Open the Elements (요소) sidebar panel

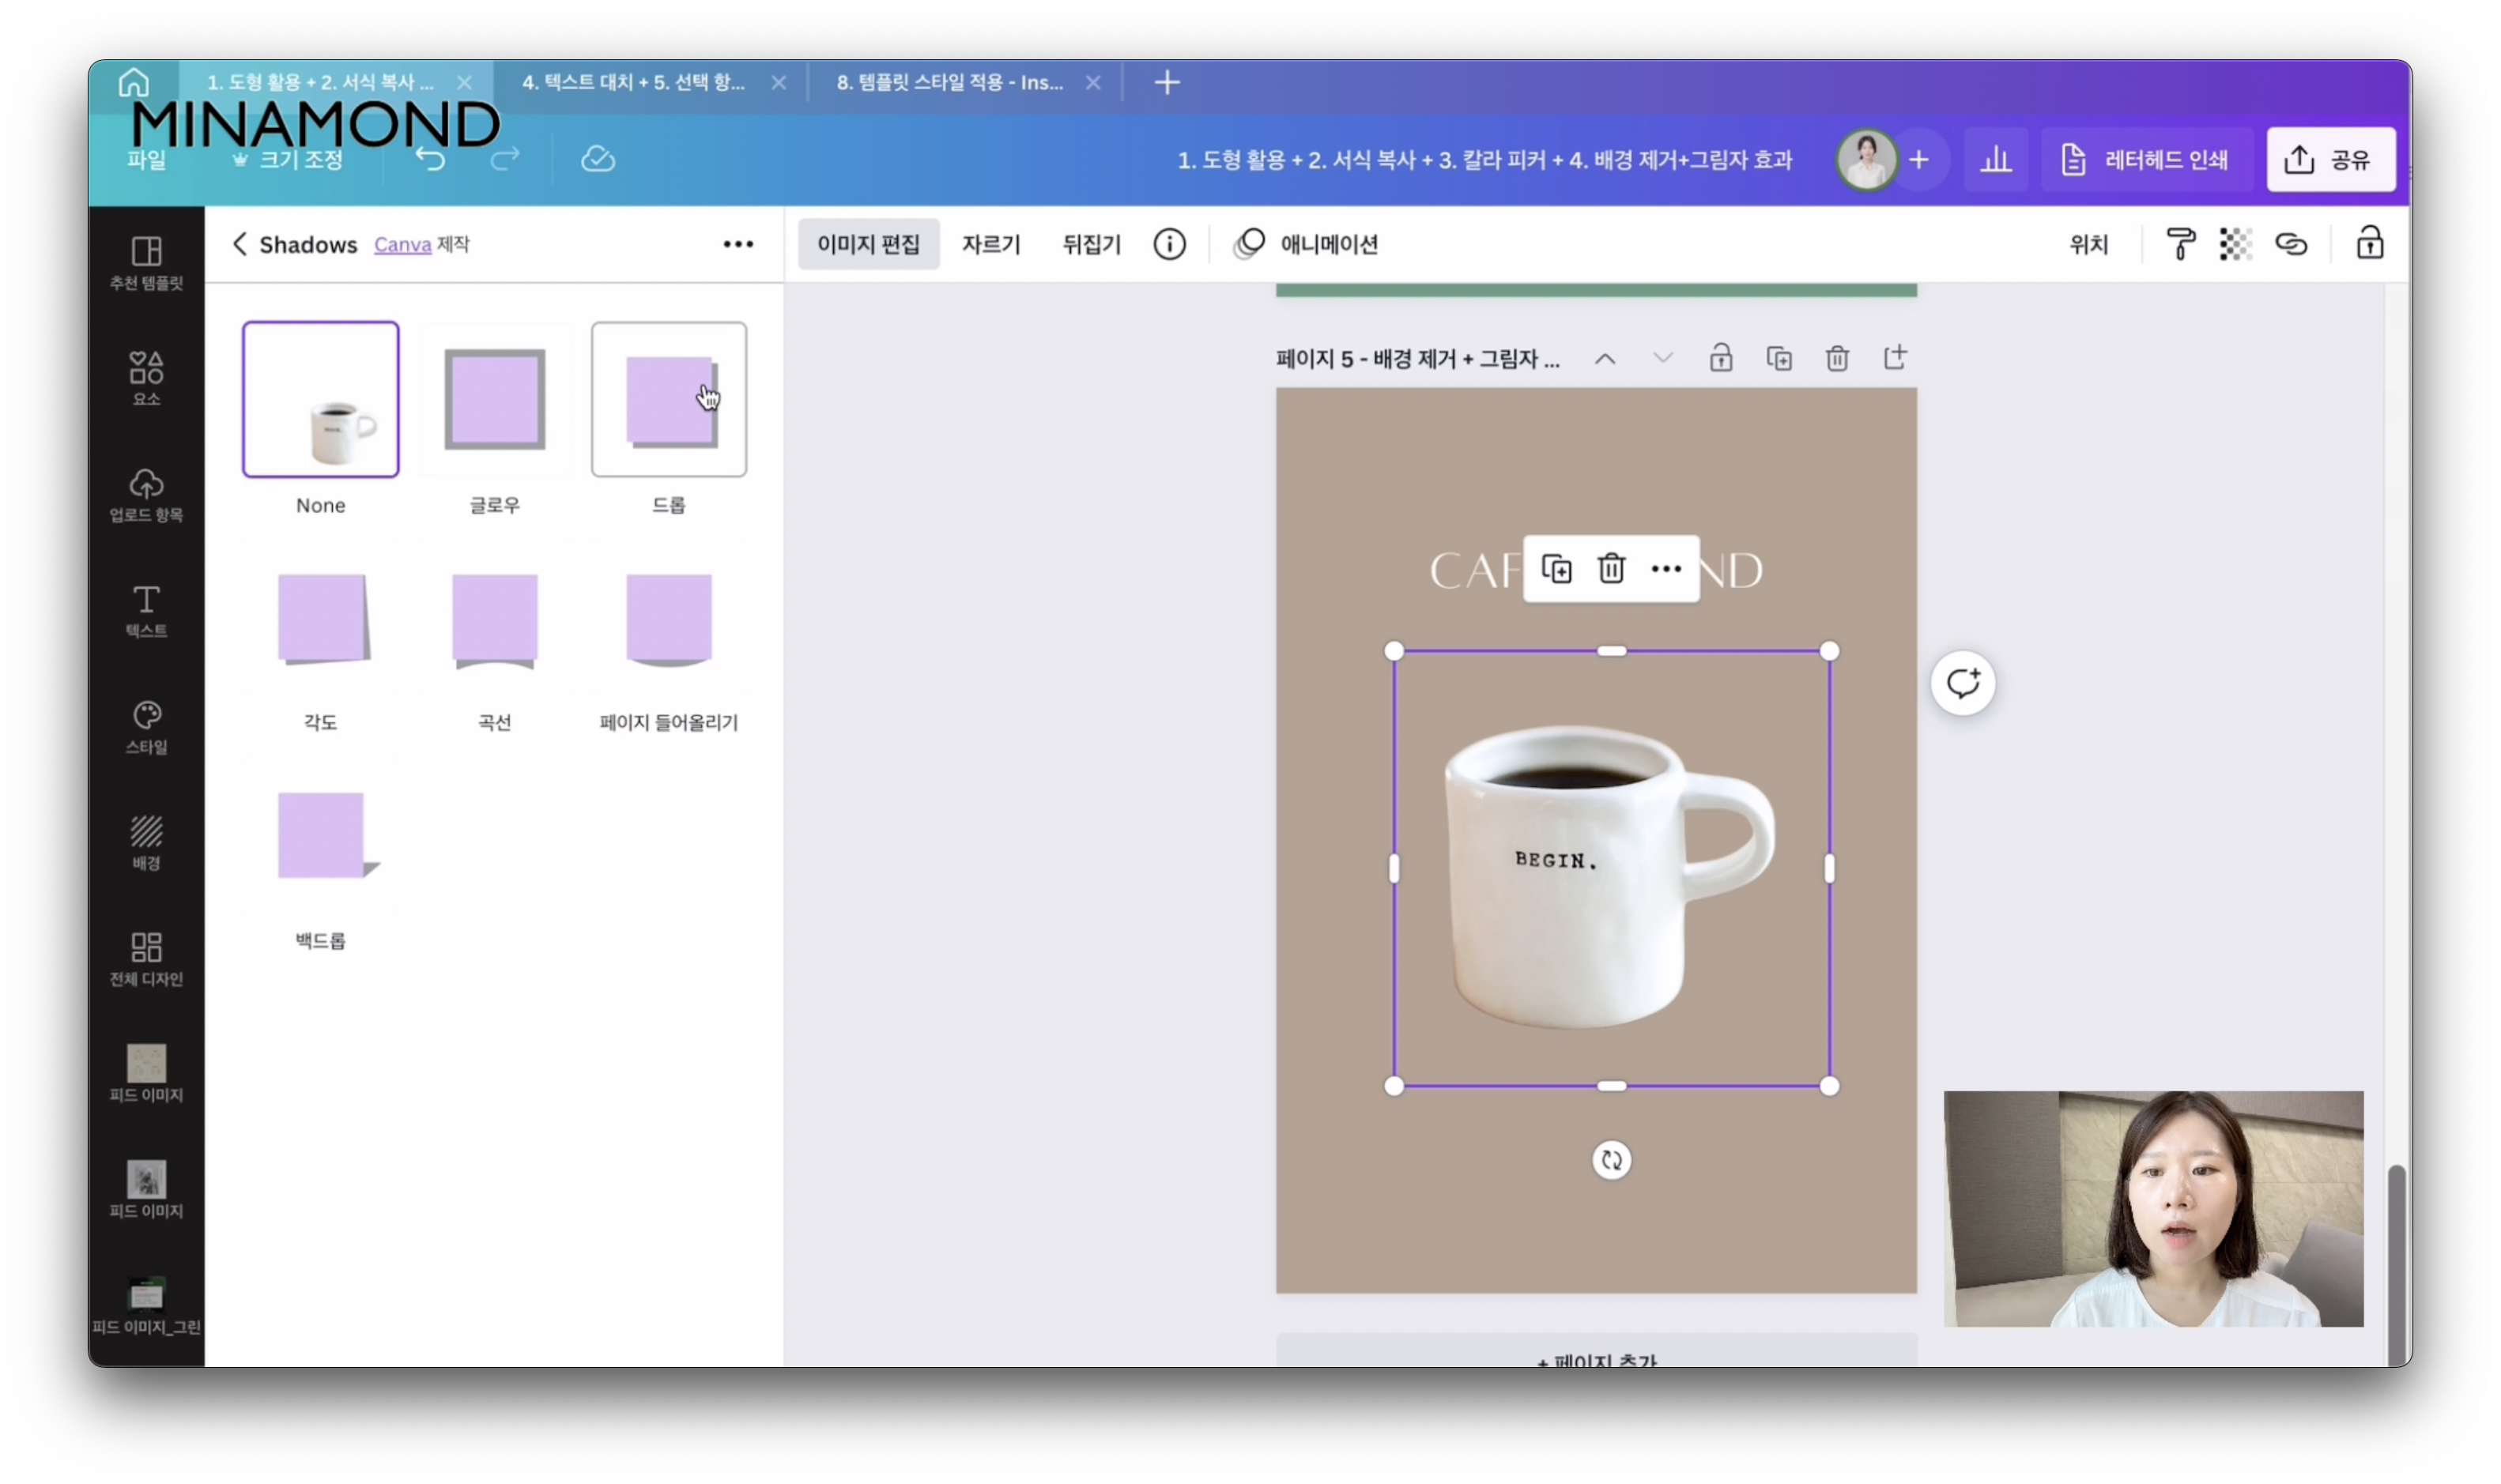pyautogui.click(x=146, y=377)
